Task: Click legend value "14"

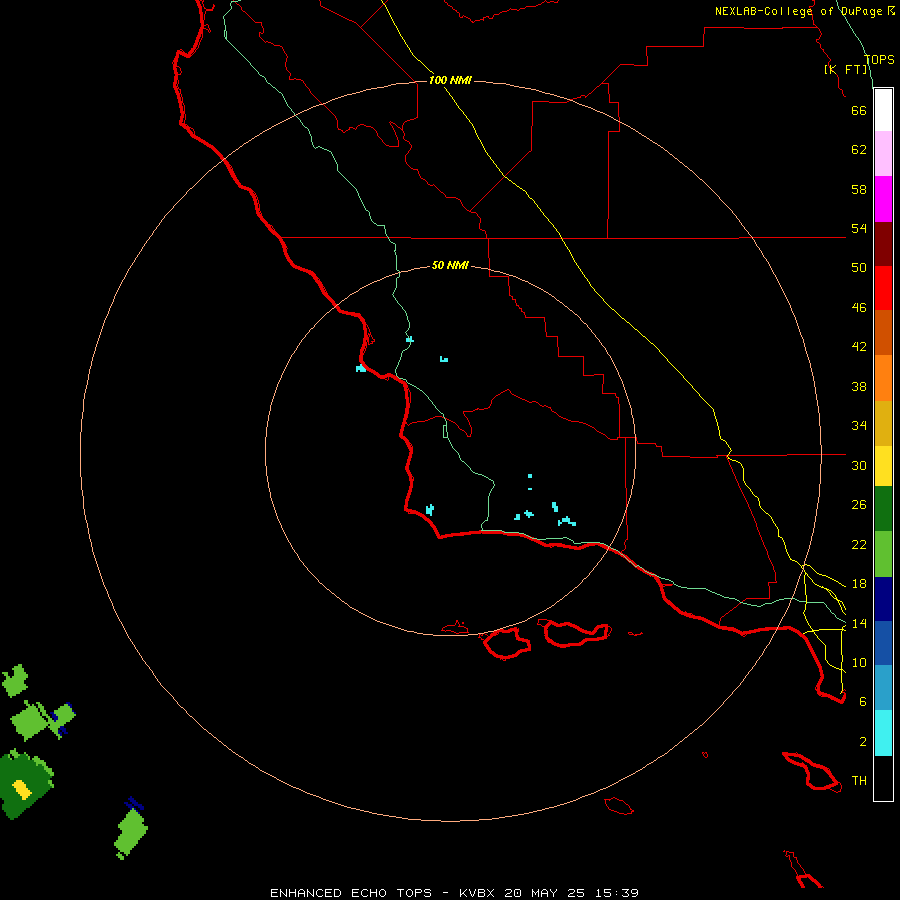Action: [x=859, y=623]
